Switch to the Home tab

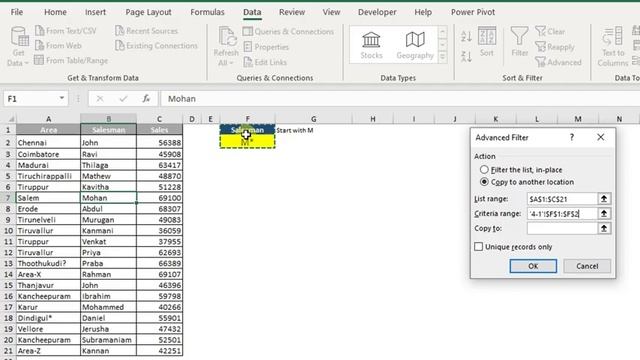[55, 12]
